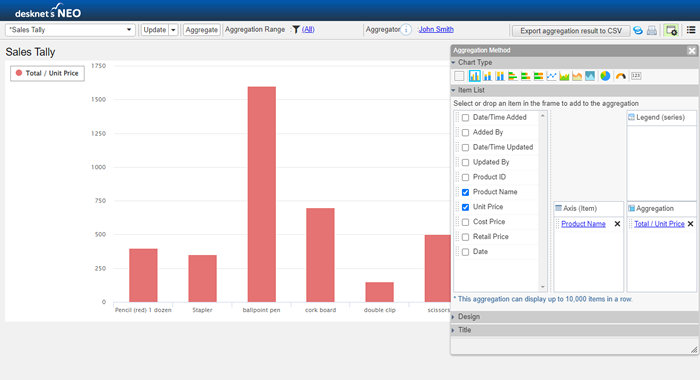Open the list view menu icon
The image size is (700, 380).
point(691,30)
